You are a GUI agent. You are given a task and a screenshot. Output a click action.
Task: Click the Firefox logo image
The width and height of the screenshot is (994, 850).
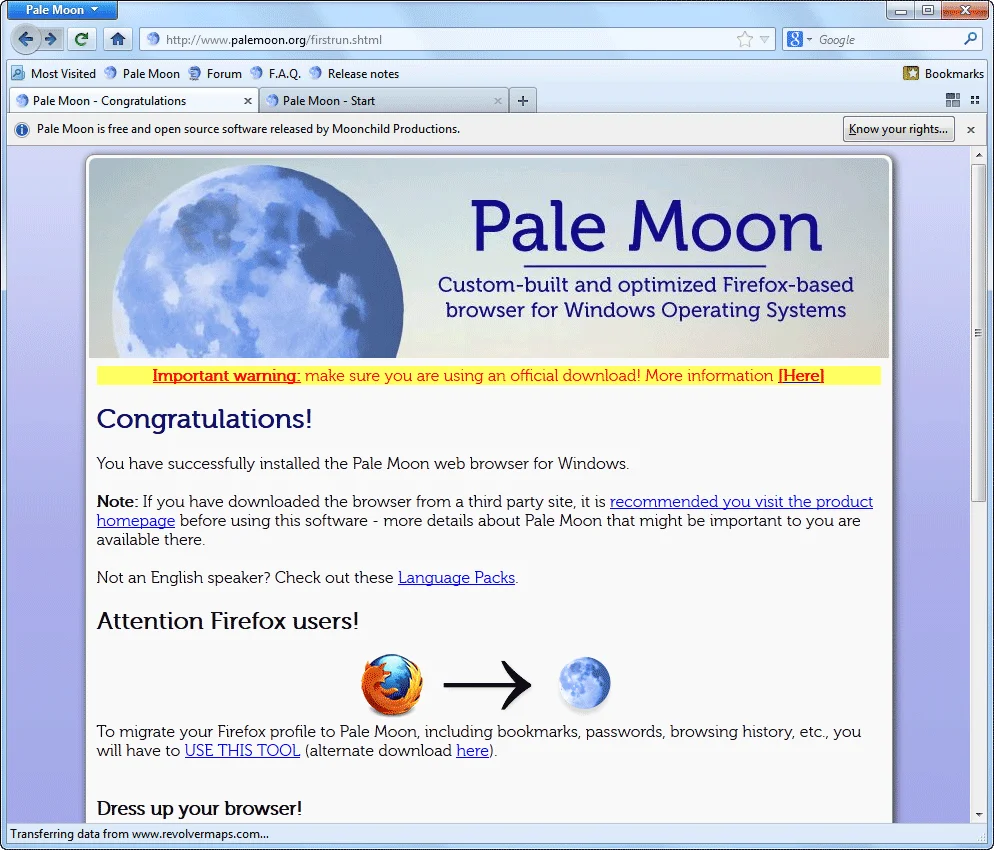coord(392,685)
